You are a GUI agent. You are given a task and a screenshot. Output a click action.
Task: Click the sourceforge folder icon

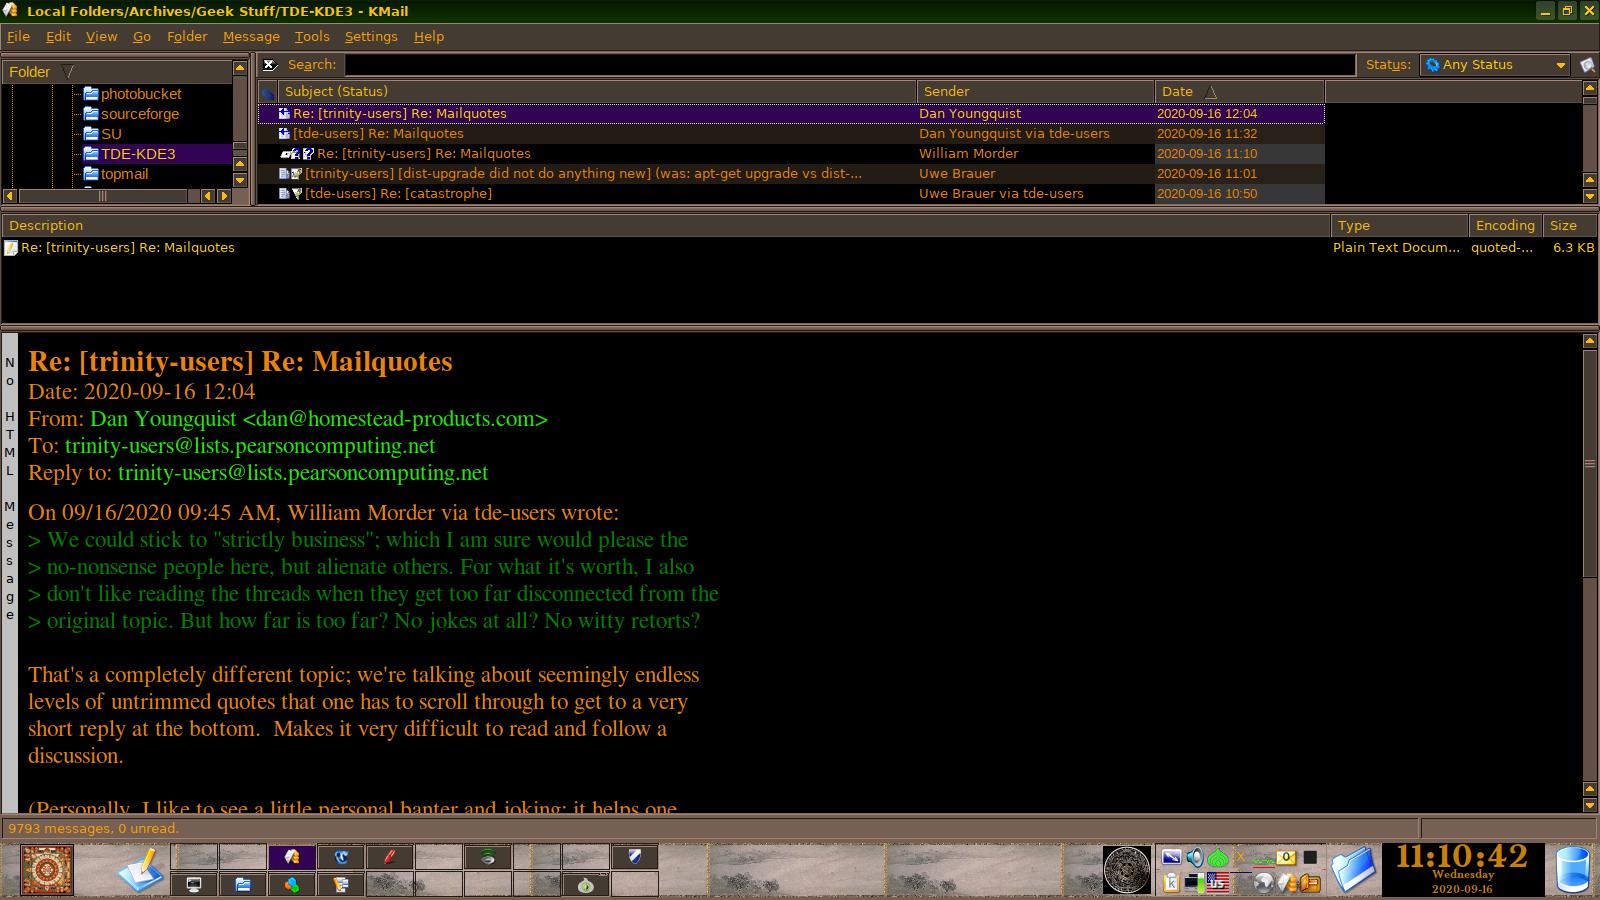tap(91, 113)
